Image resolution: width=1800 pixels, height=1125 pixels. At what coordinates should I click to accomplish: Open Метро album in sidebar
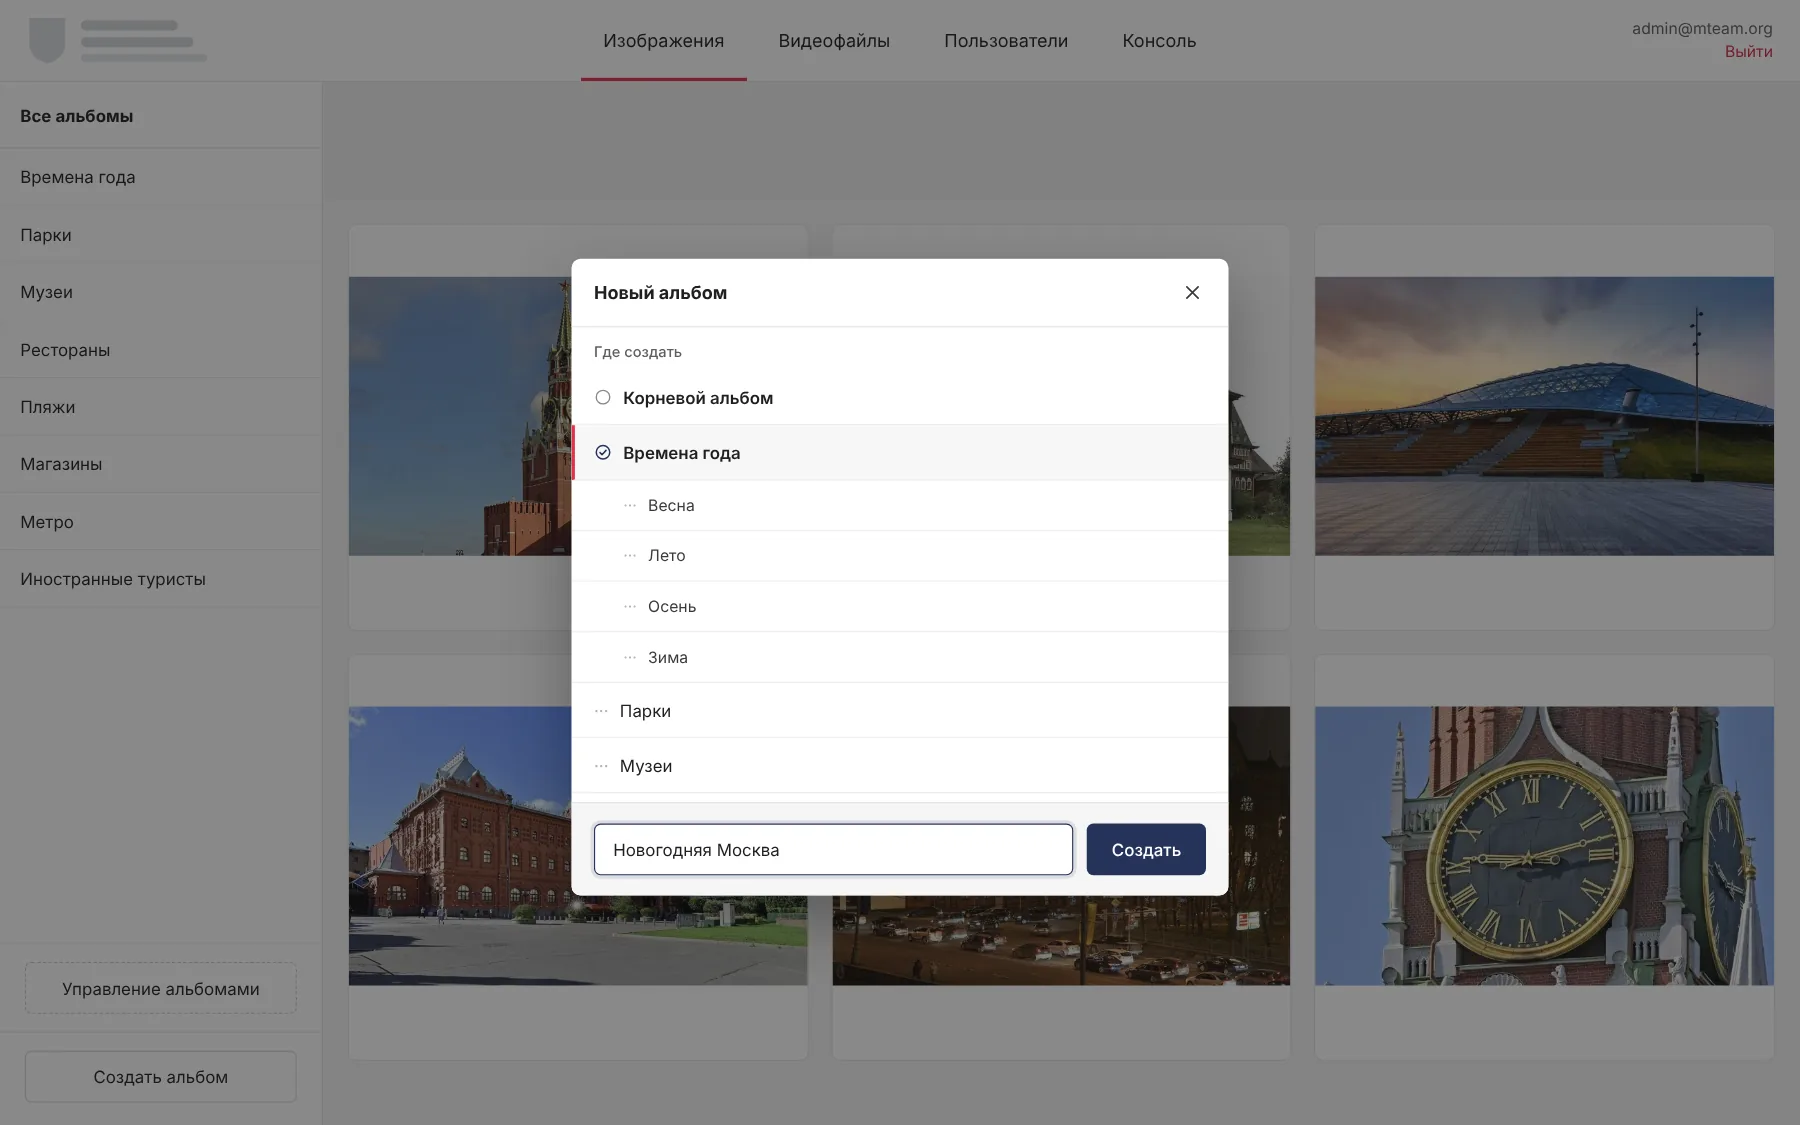click(x=161, y=522)
